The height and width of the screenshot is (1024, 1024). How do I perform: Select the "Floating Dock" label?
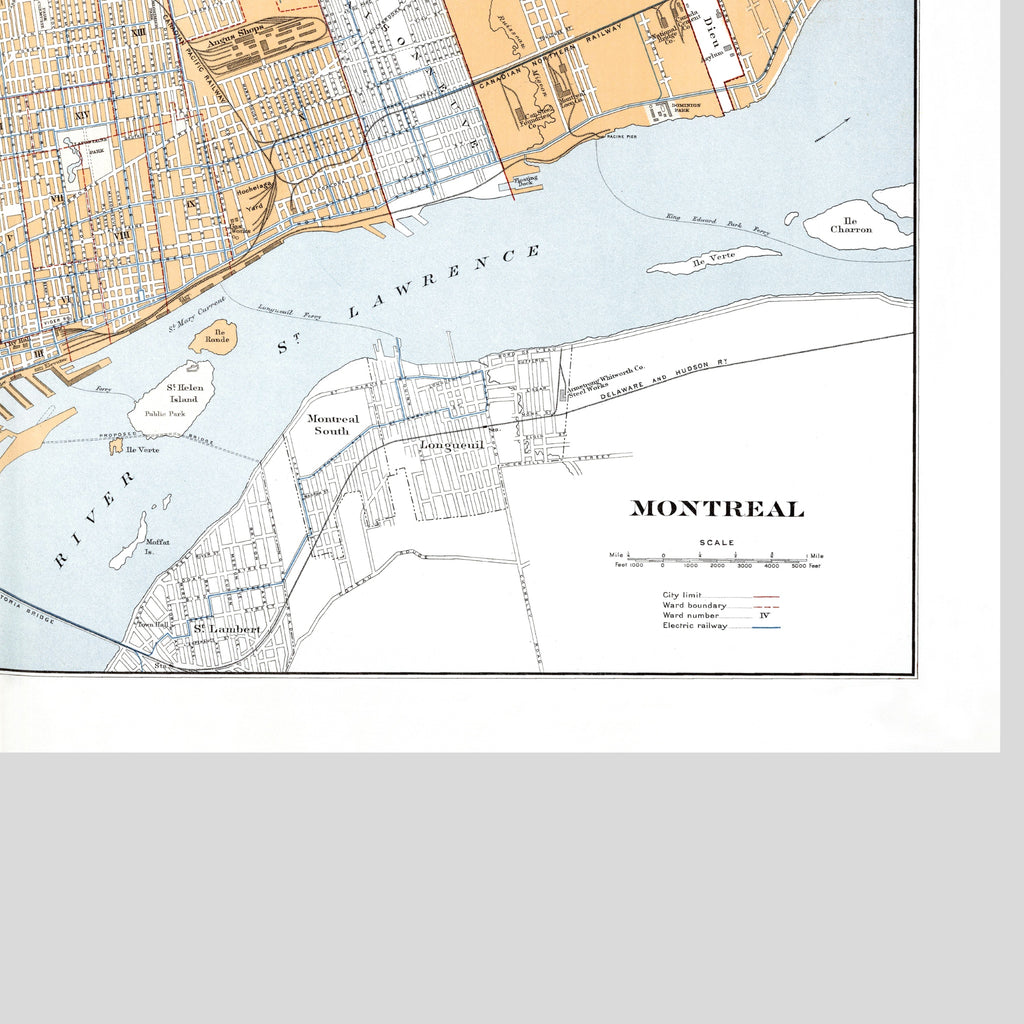[526, 180]
